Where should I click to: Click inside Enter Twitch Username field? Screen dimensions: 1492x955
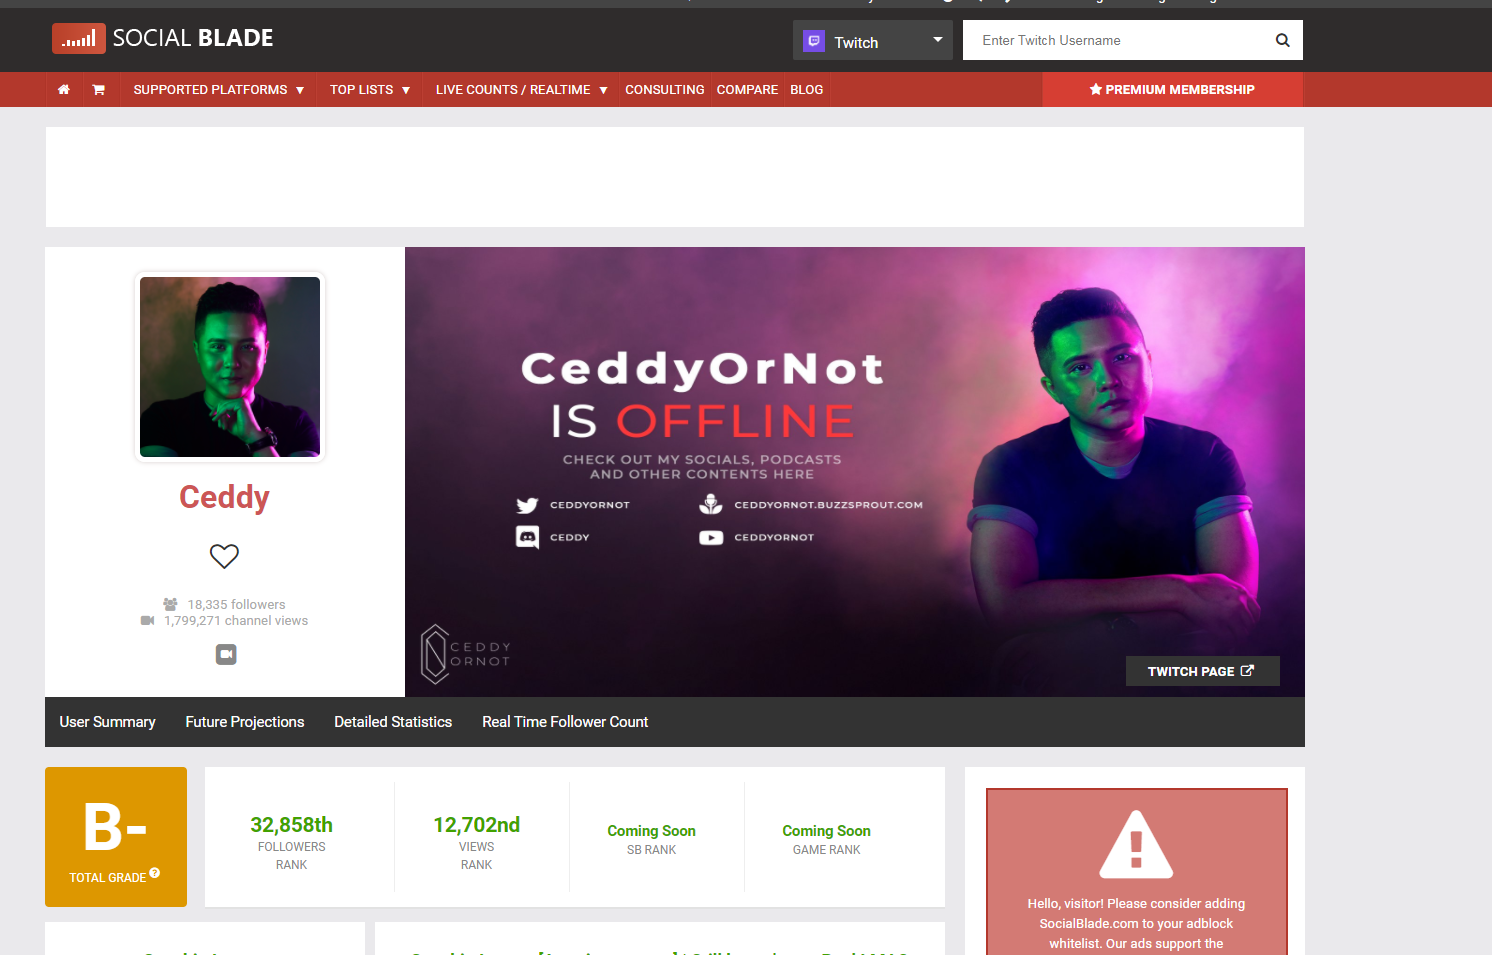(x=1117, y=40)
